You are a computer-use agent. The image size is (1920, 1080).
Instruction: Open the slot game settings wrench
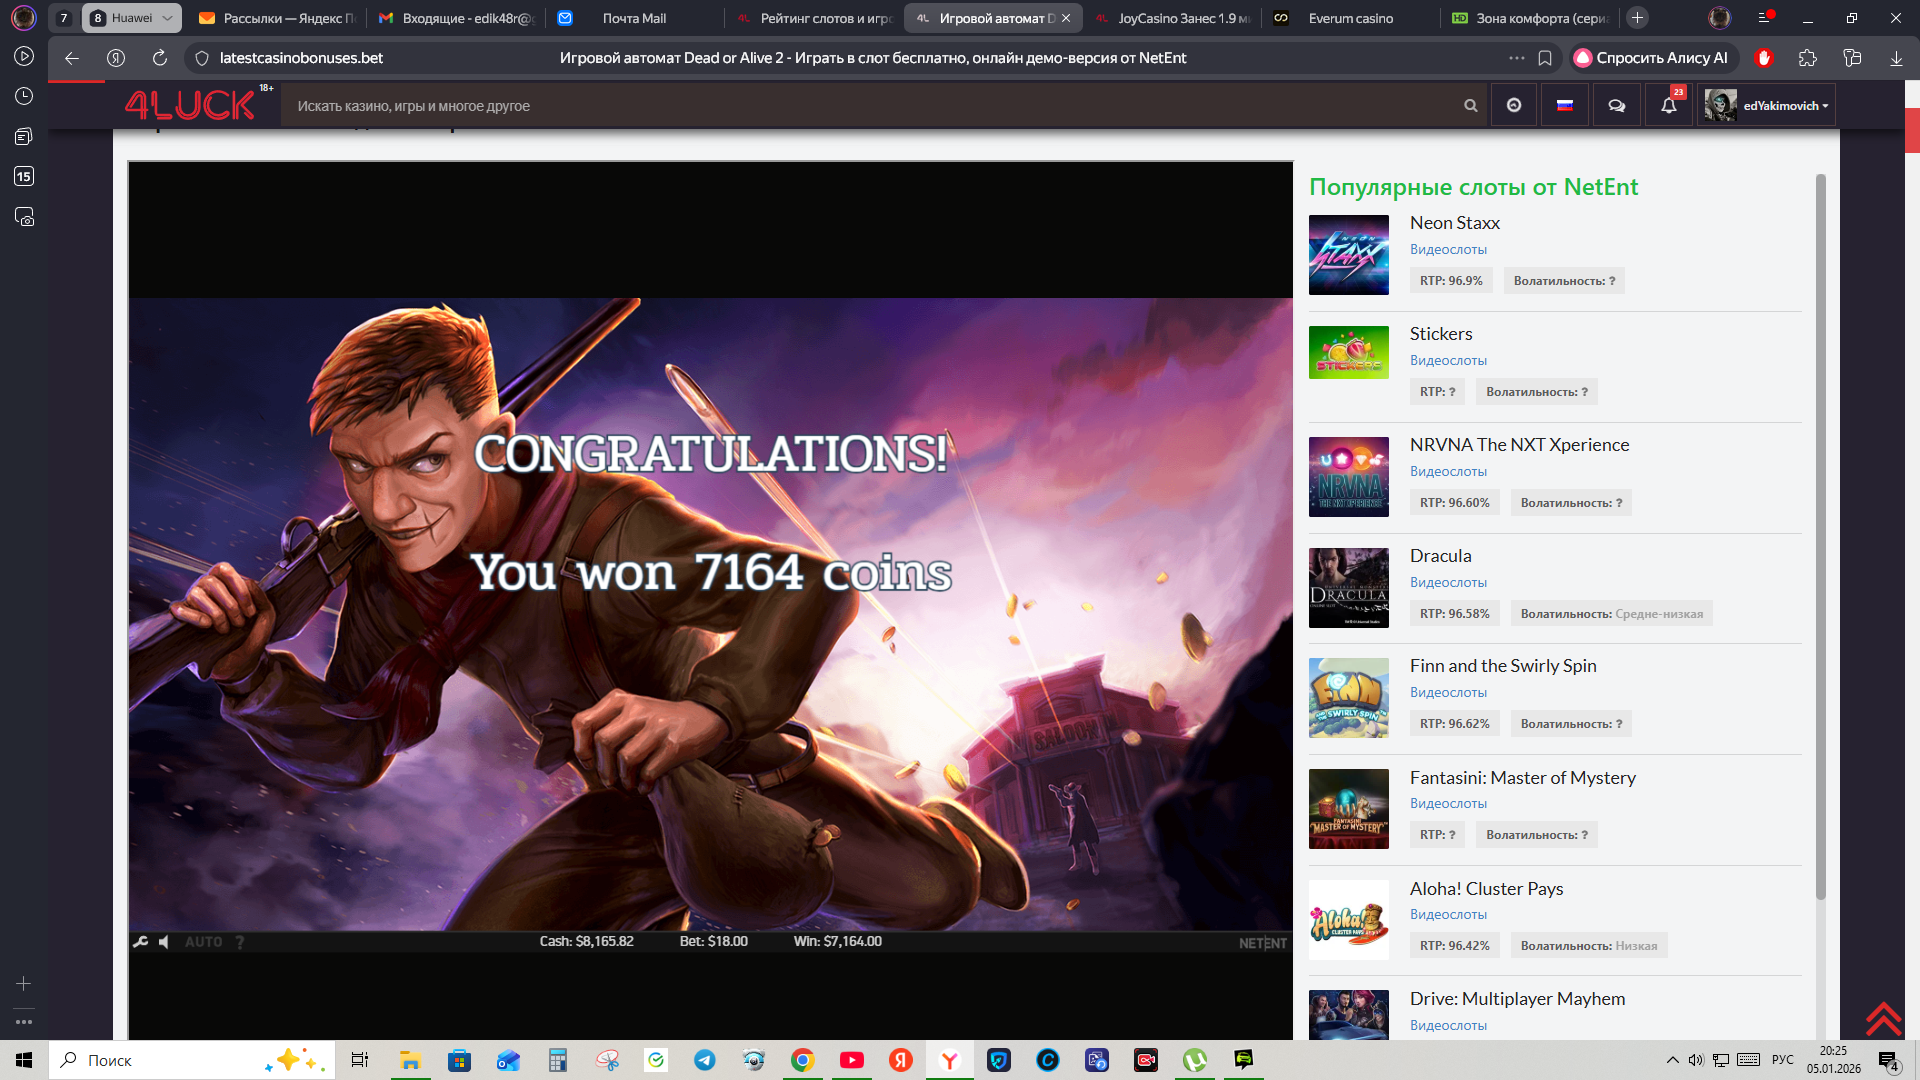click(x=140, y=942)
